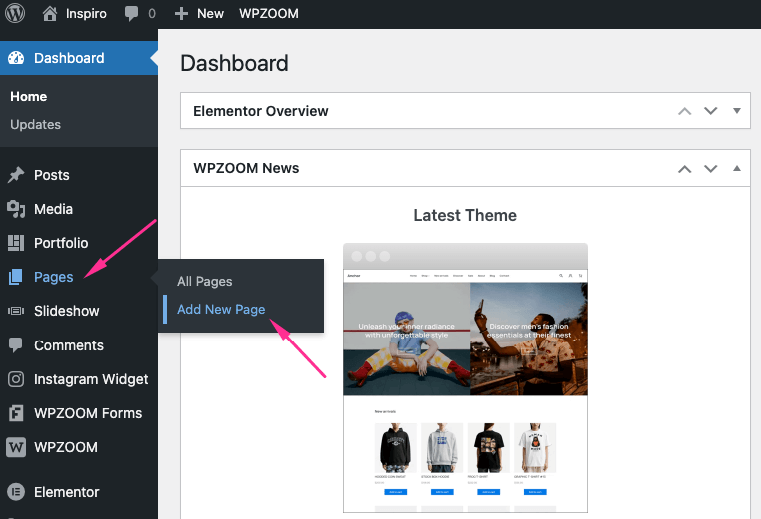Move WPZOOM News panel up
Viewport: 761px width, 519px height.
click(x=685, y=168)
